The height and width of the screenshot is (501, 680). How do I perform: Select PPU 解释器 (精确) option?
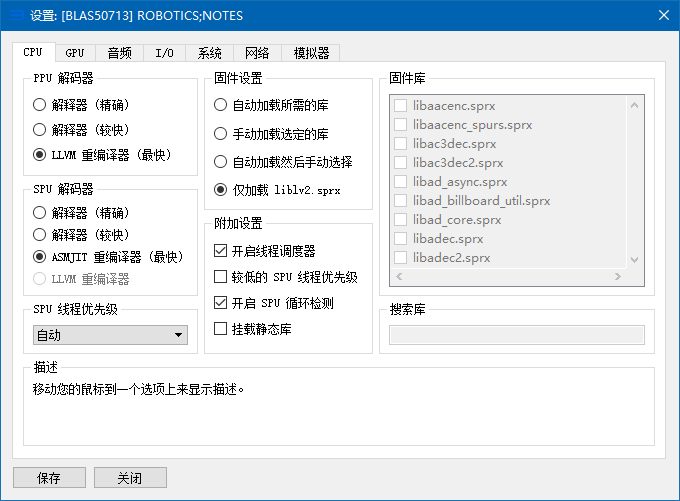pos(39,104)
